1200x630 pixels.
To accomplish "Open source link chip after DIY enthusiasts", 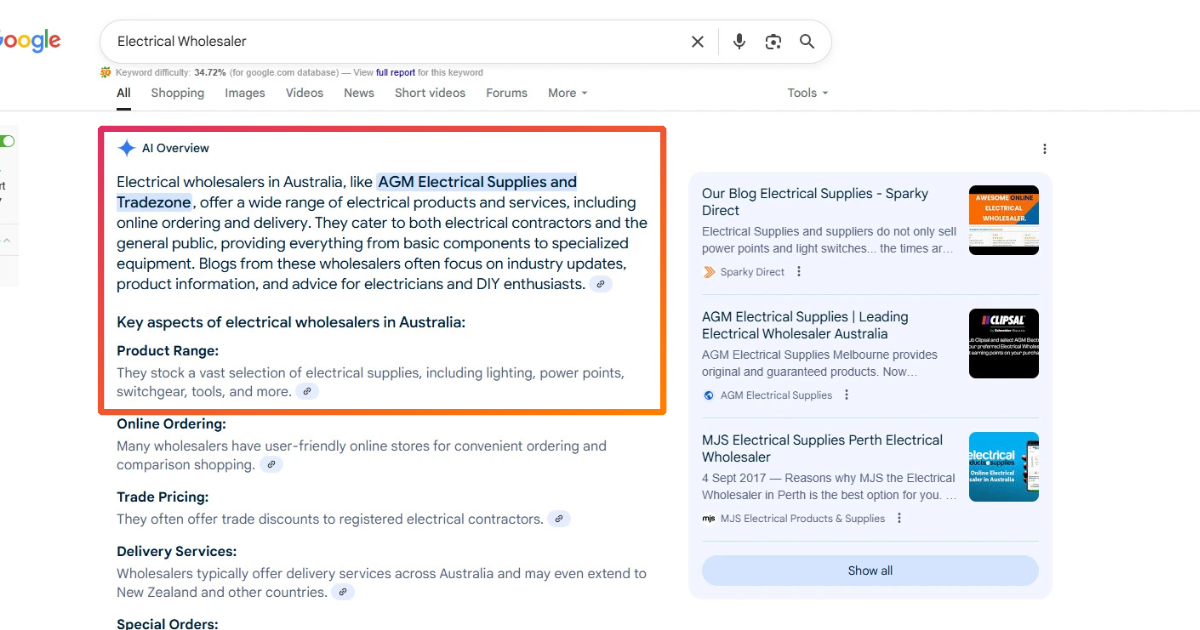I will pos(600,284).
